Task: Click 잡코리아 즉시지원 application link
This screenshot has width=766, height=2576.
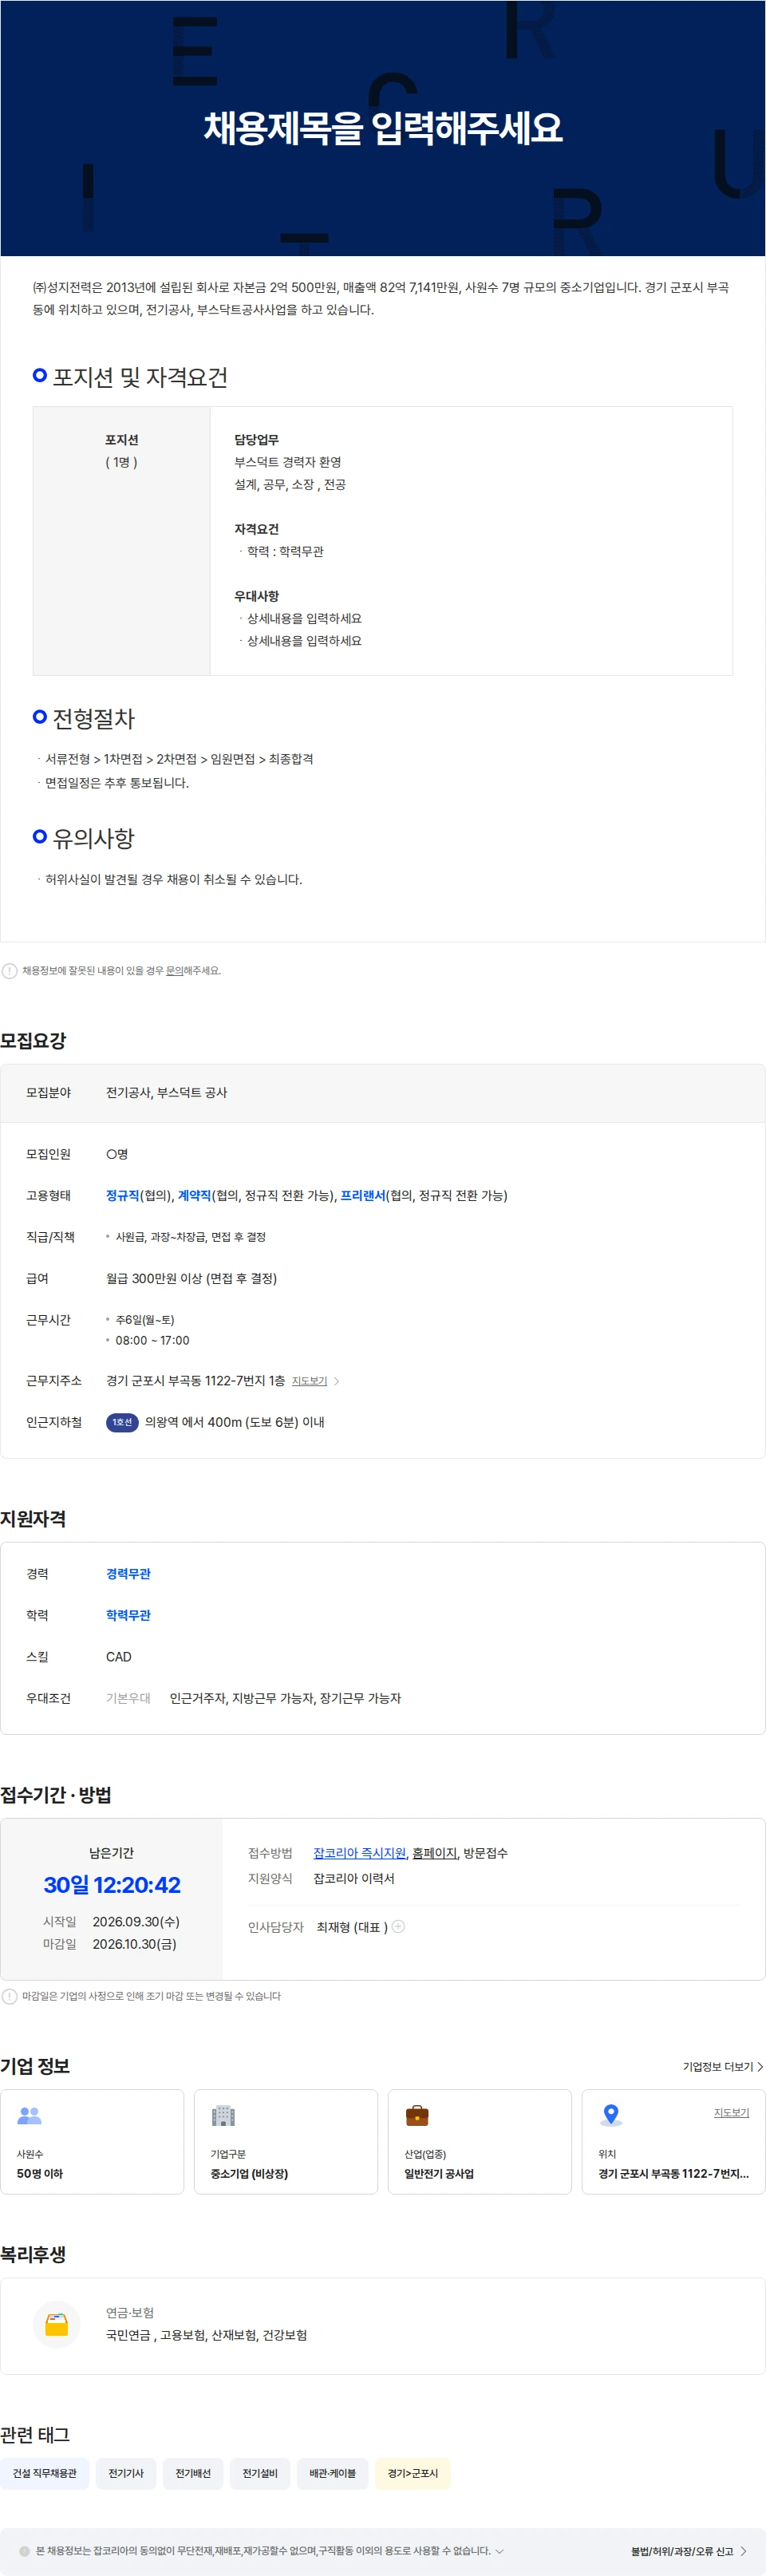Action: [359, 1853]
